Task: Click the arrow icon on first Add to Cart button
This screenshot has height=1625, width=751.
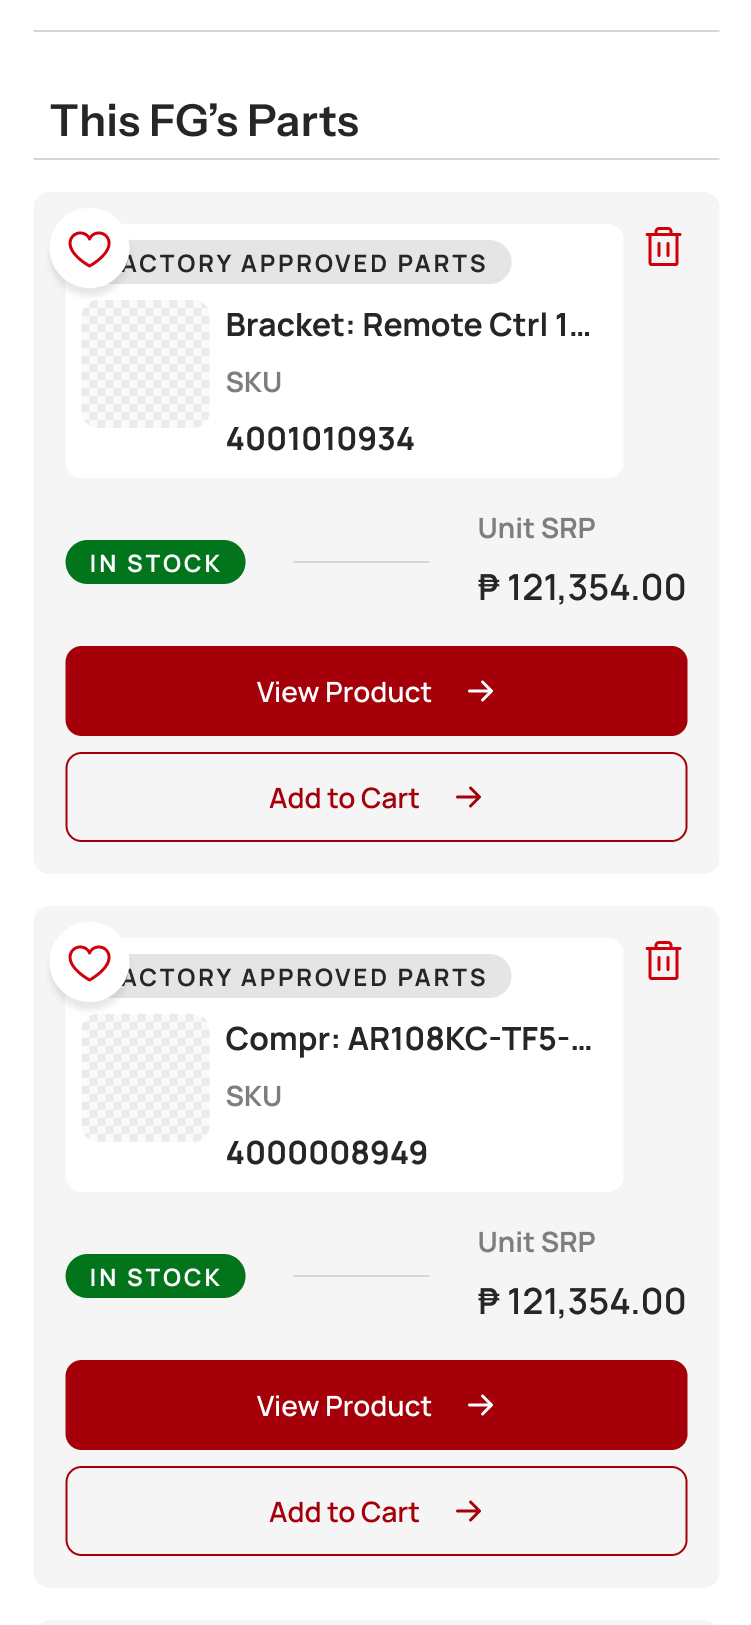Action: coord(469,797)
